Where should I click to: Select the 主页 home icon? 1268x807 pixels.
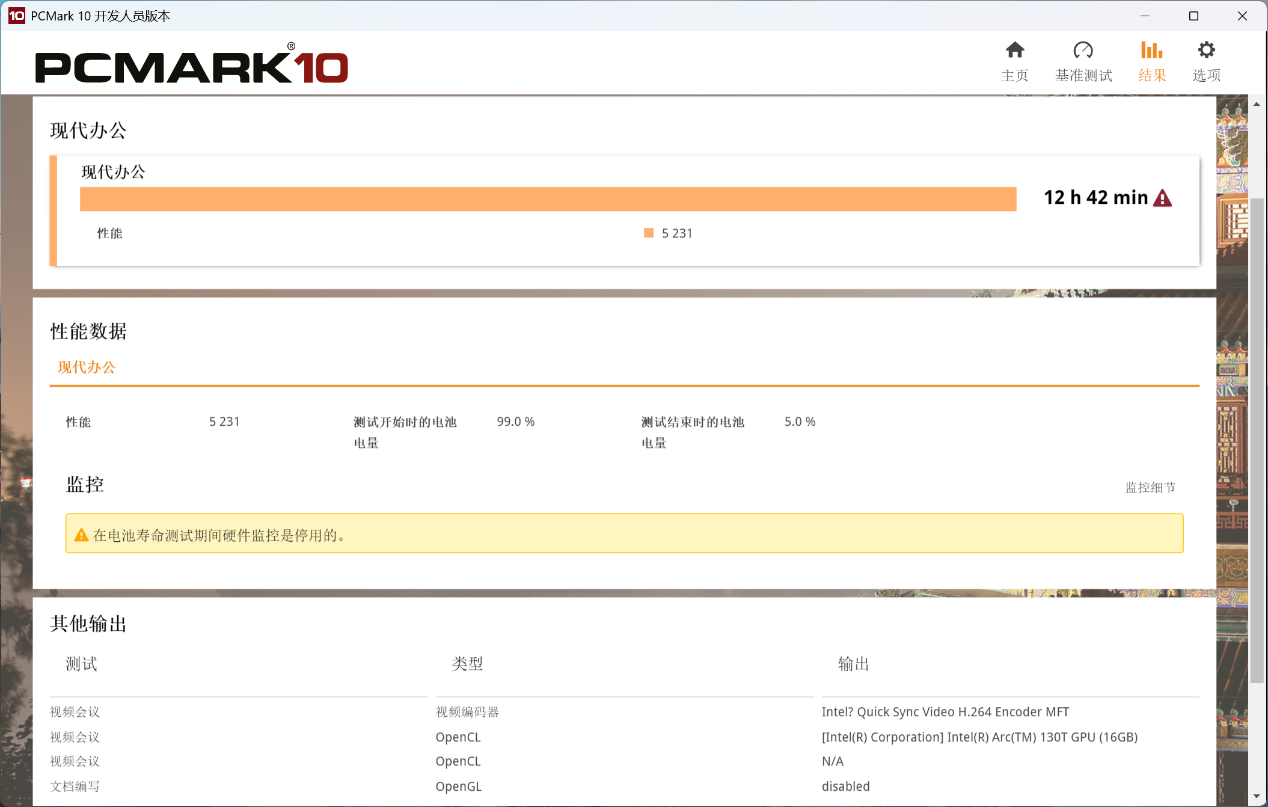1015,48
